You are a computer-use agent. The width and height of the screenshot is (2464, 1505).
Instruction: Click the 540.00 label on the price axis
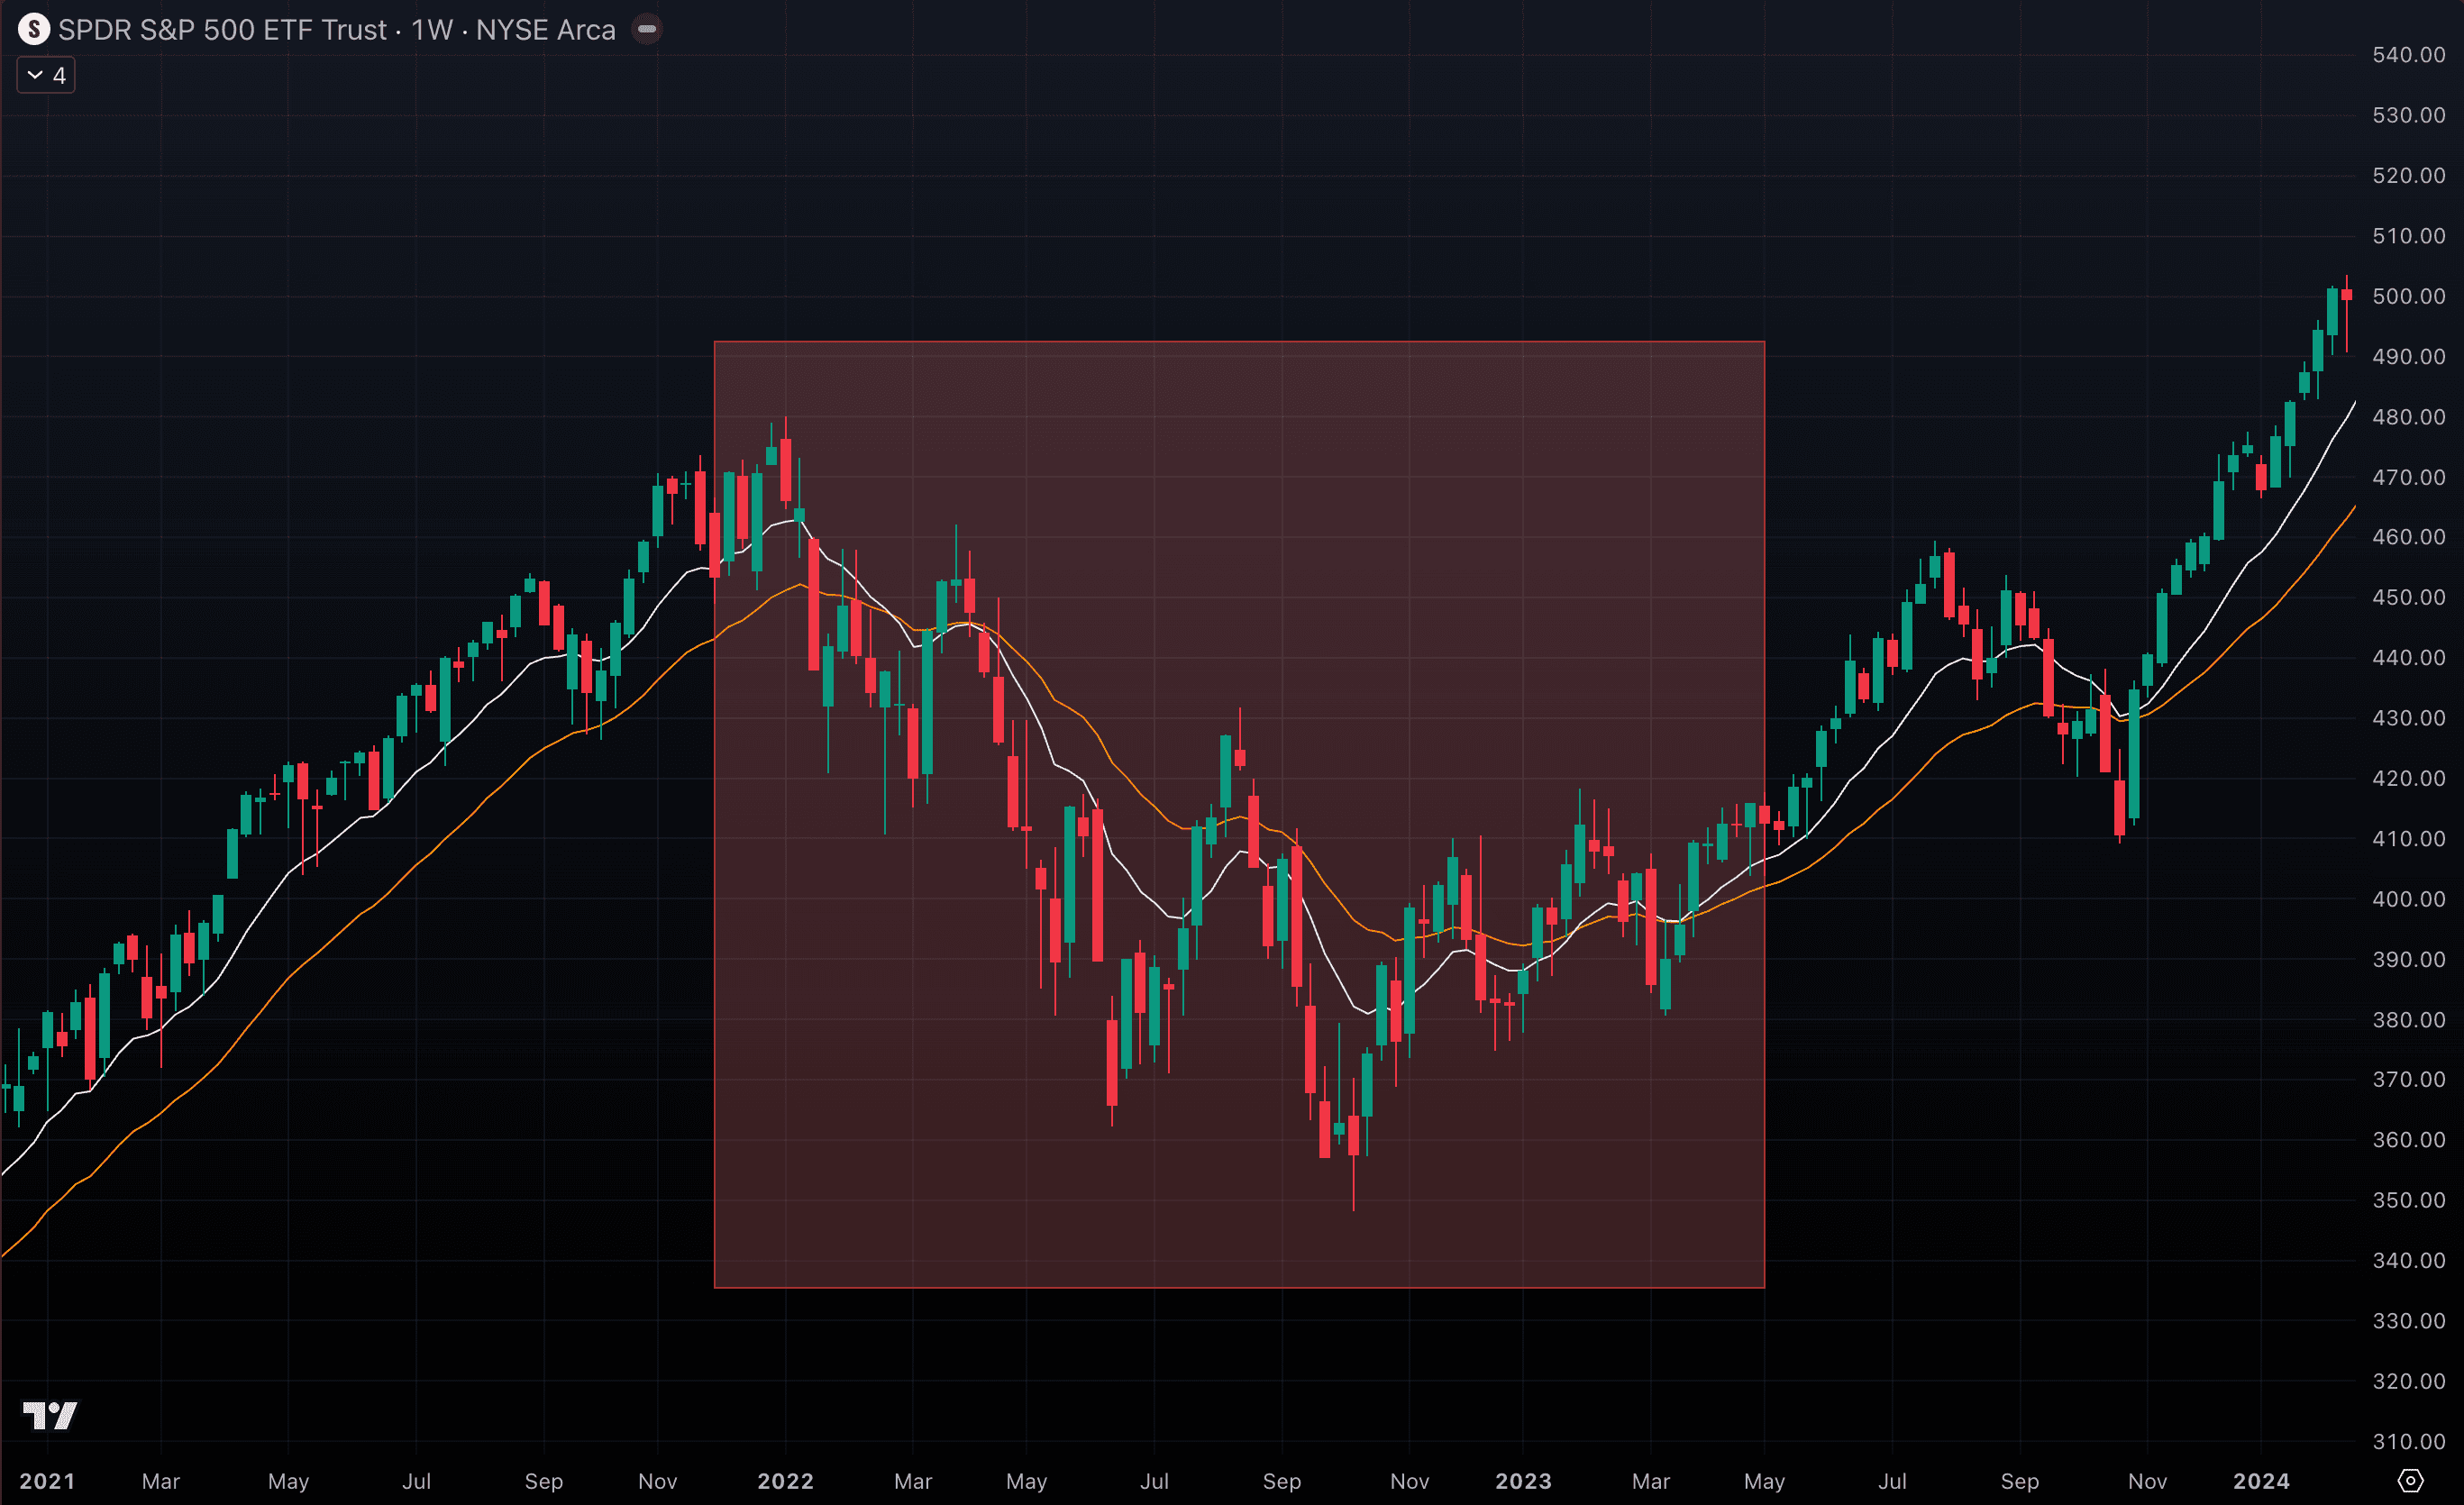coord(2408,56)
